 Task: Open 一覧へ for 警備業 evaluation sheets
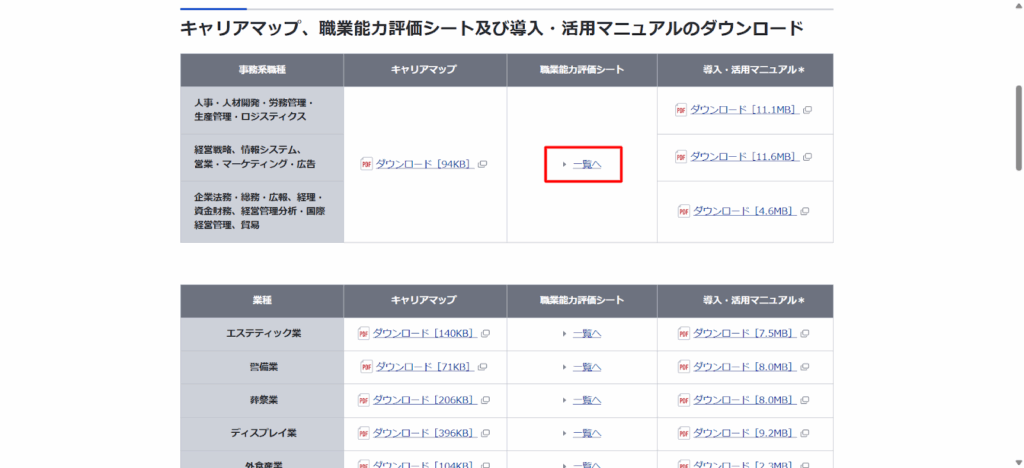tap(586, 367)
